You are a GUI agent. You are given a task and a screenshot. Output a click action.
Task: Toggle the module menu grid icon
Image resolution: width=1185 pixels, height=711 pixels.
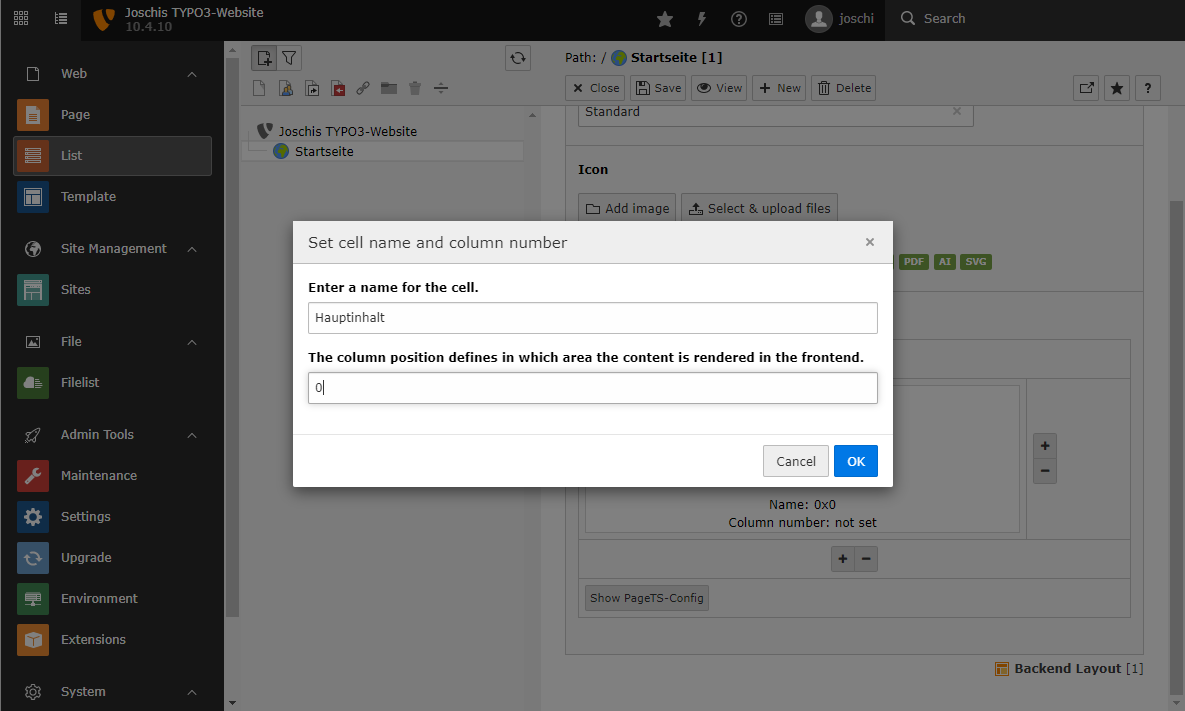click(x=21, y=19)
